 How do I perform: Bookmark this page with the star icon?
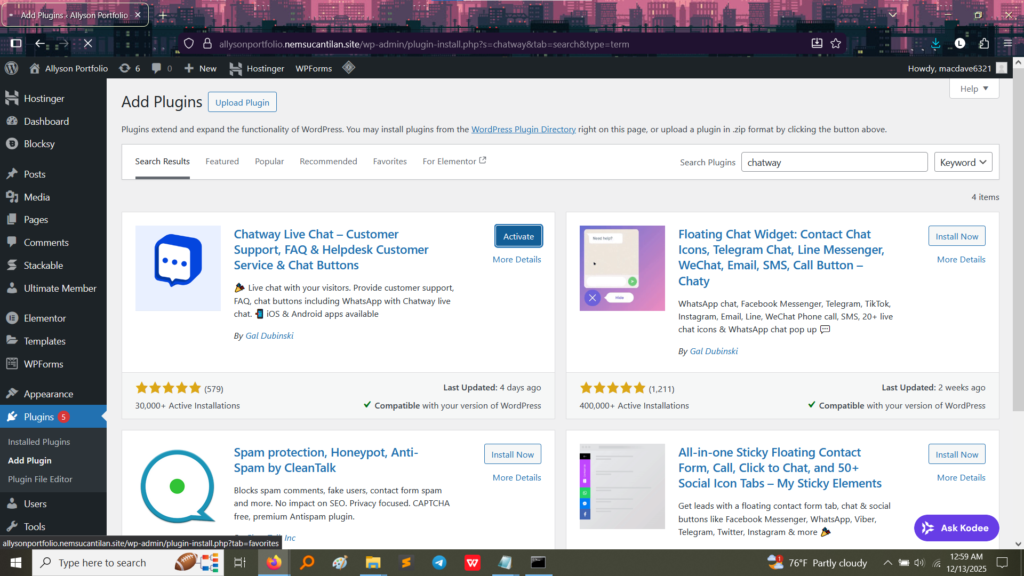[836, 43]
